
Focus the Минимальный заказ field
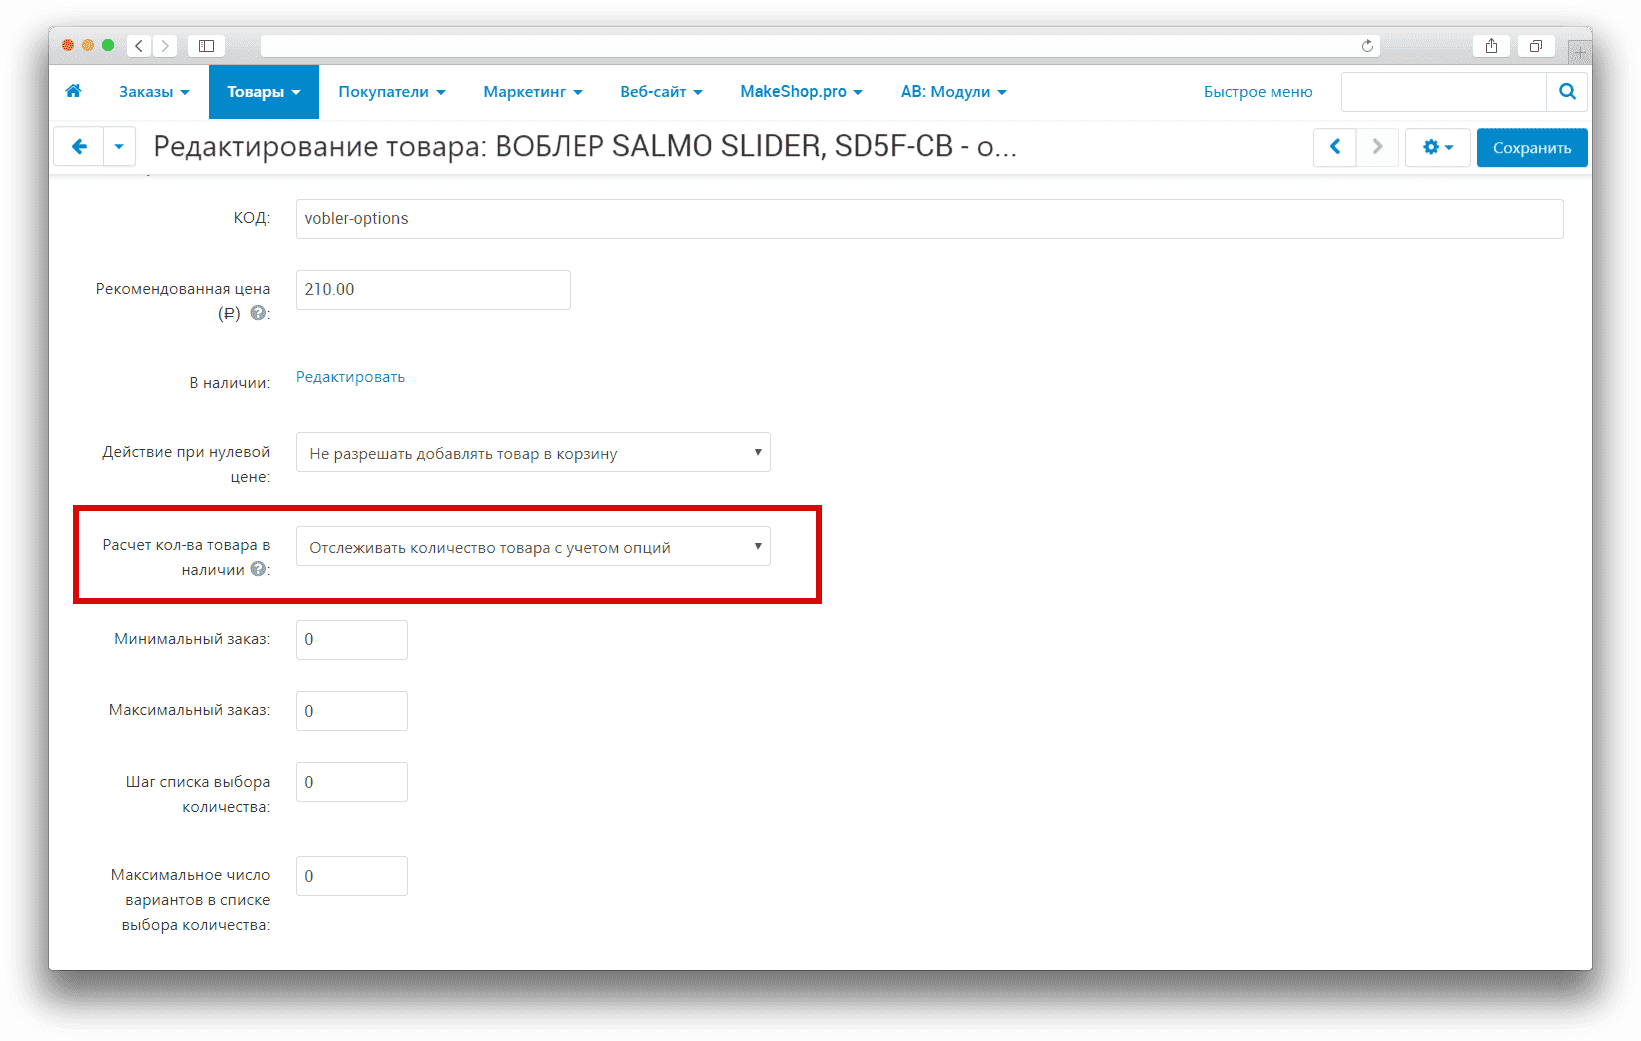pos(352,640)
